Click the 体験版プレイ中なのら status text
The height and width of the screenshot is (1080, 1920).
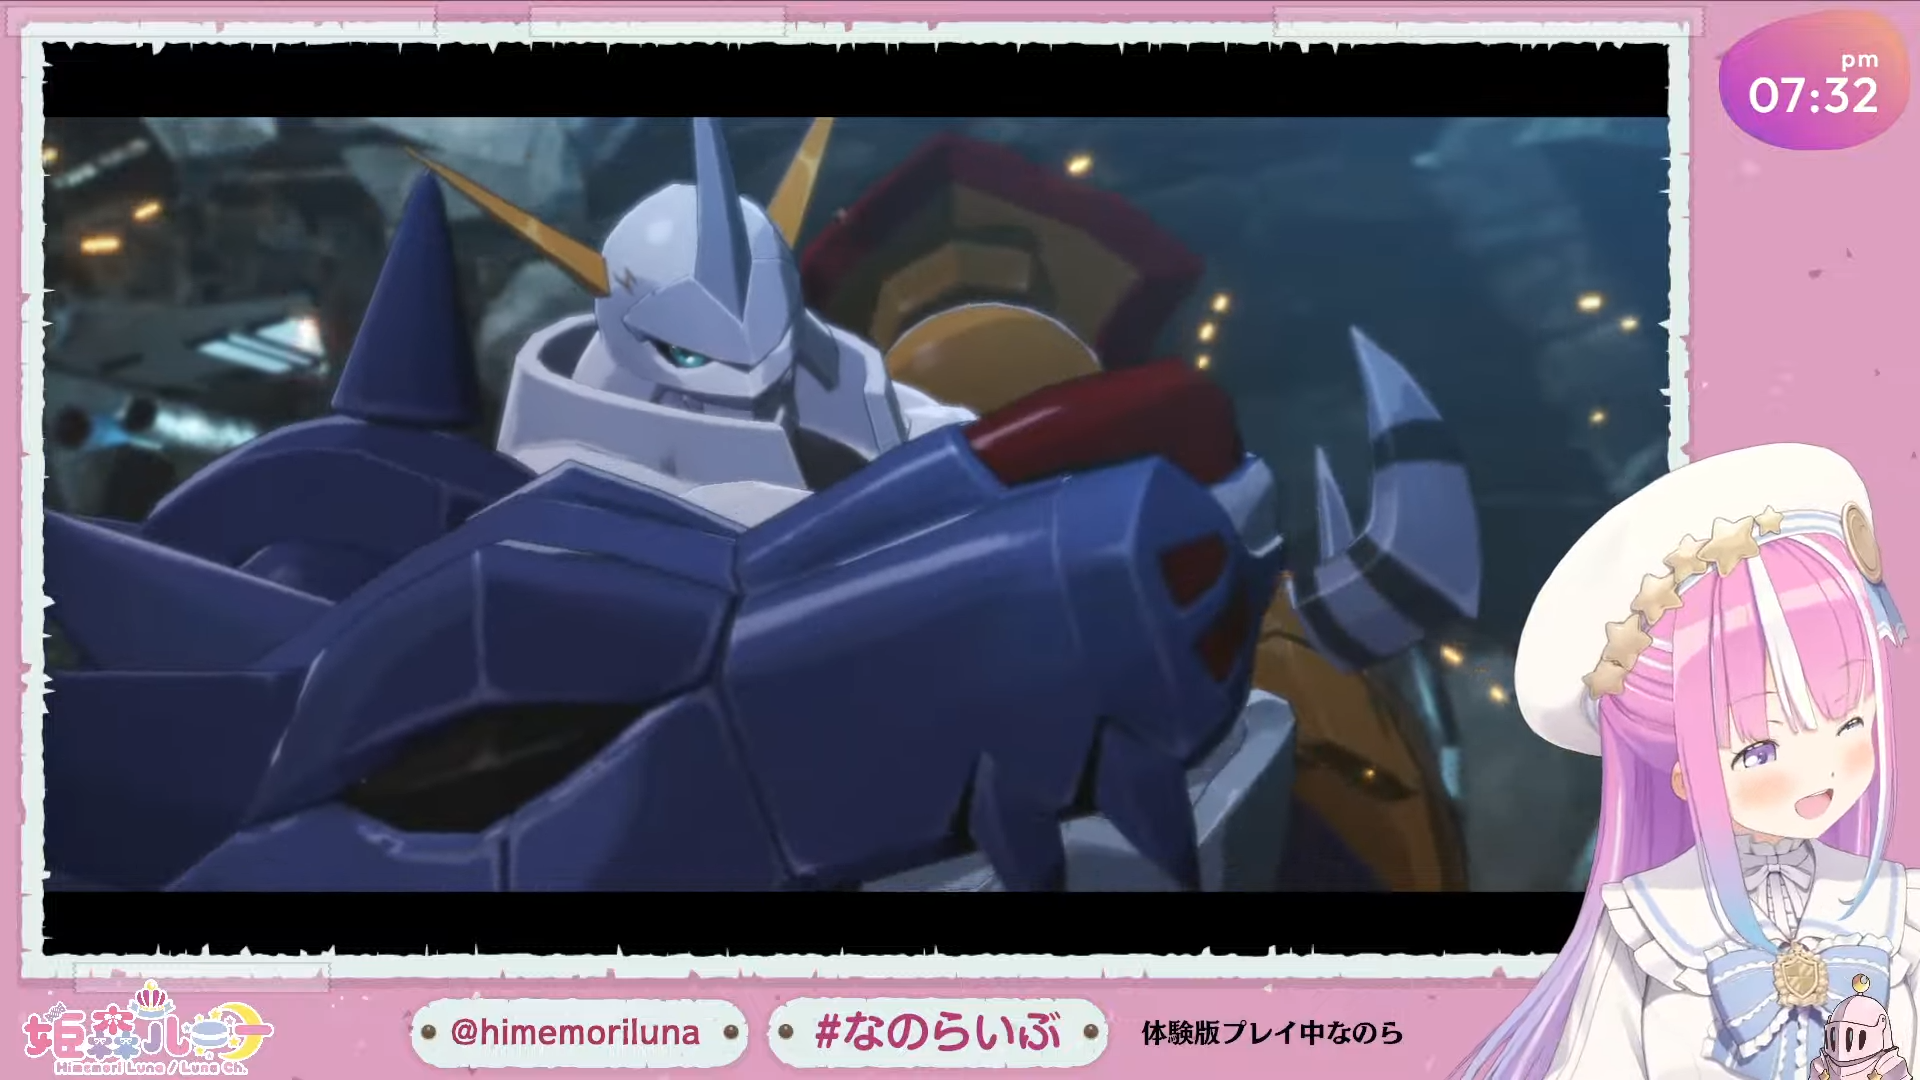[1272, 1033]
